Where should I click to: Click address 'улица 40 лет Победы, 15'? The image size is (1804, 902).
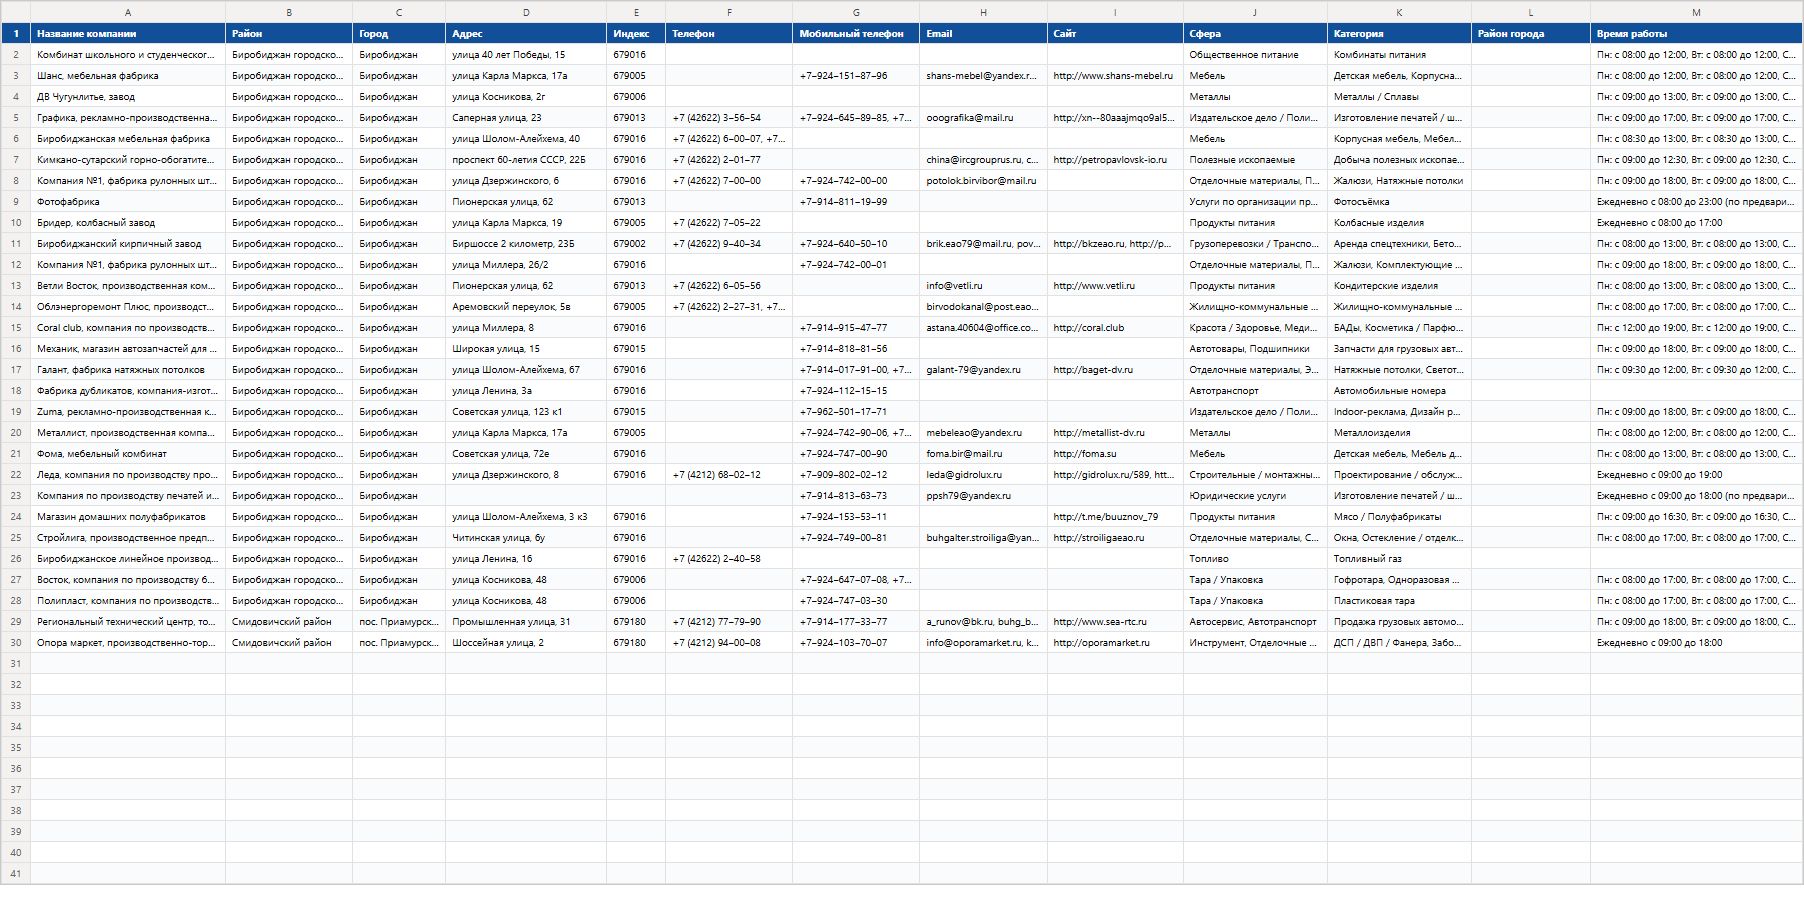pos(526,54)
